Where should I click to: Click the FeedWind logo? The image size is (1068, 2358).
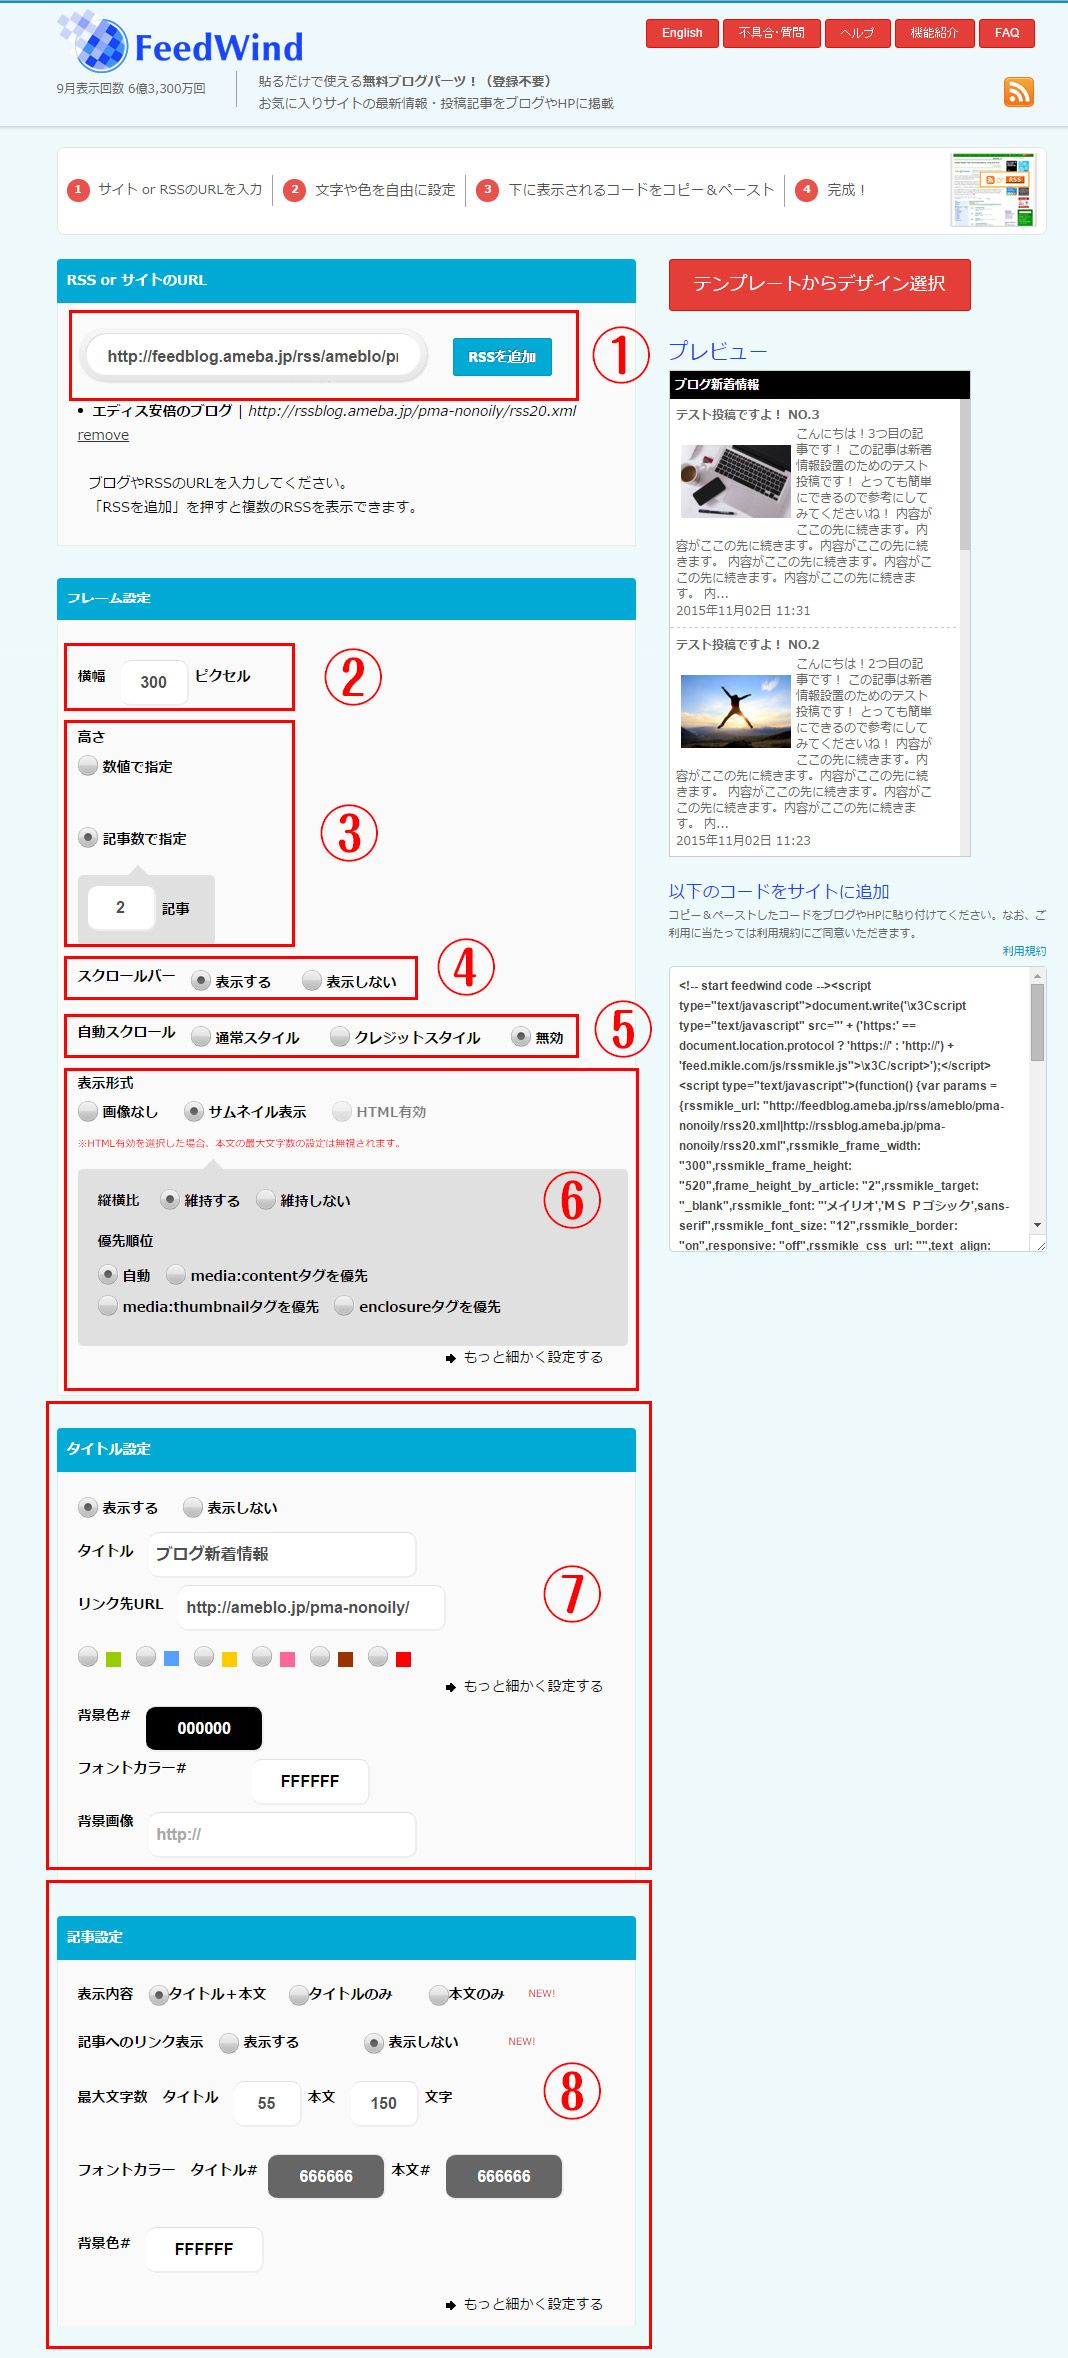pos(180,42)
